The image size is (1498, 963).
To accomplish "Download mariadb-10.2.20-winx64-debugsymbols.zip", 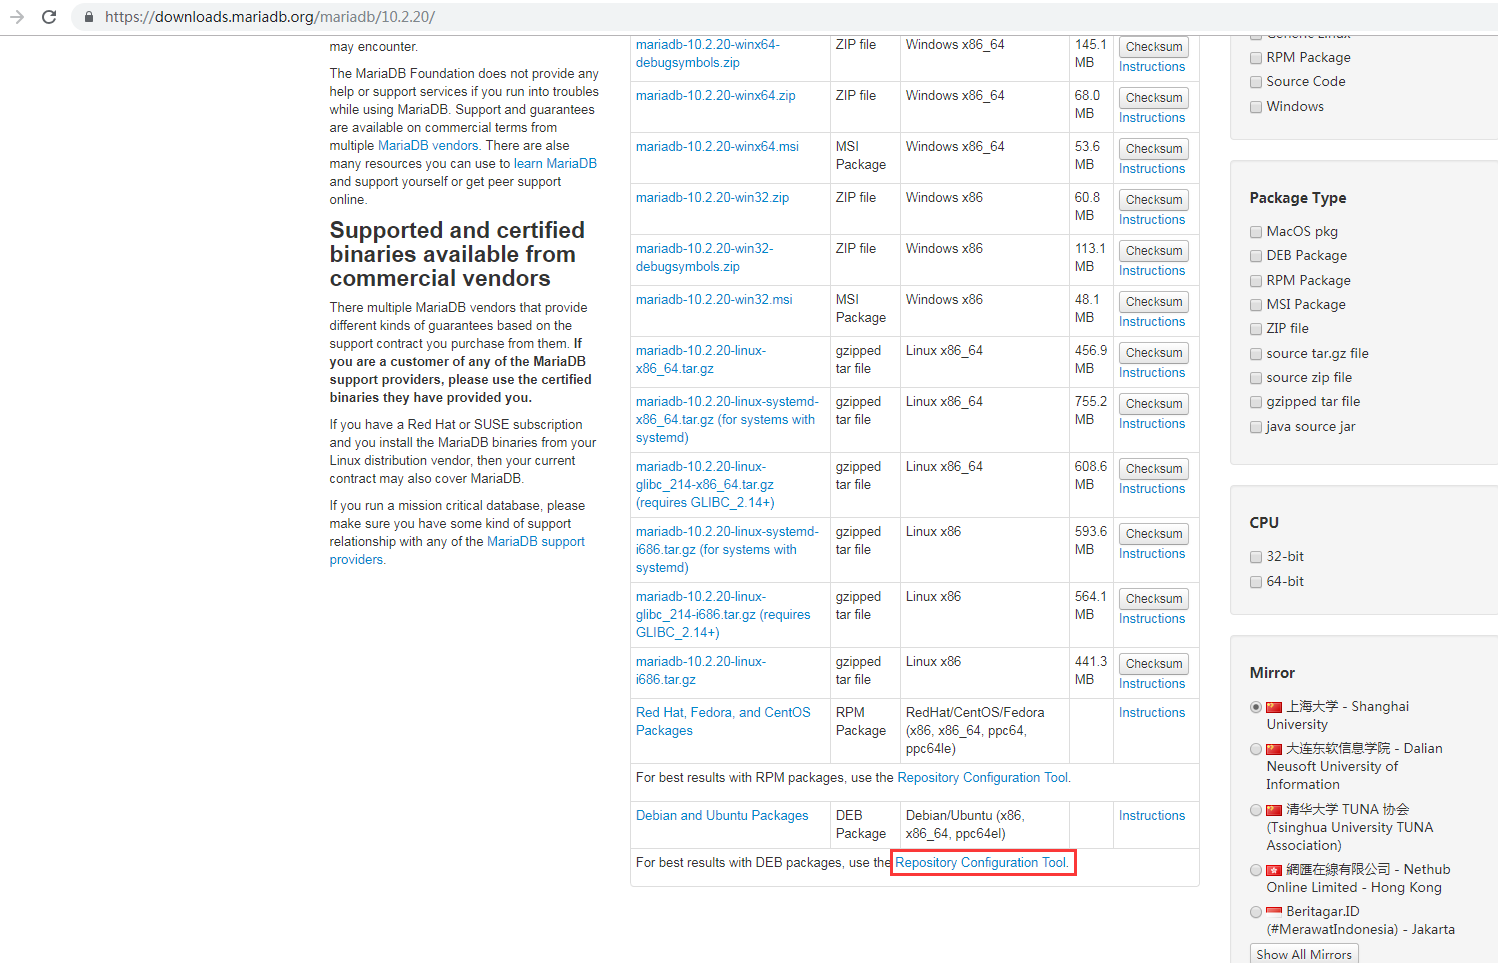I will 707,53.
